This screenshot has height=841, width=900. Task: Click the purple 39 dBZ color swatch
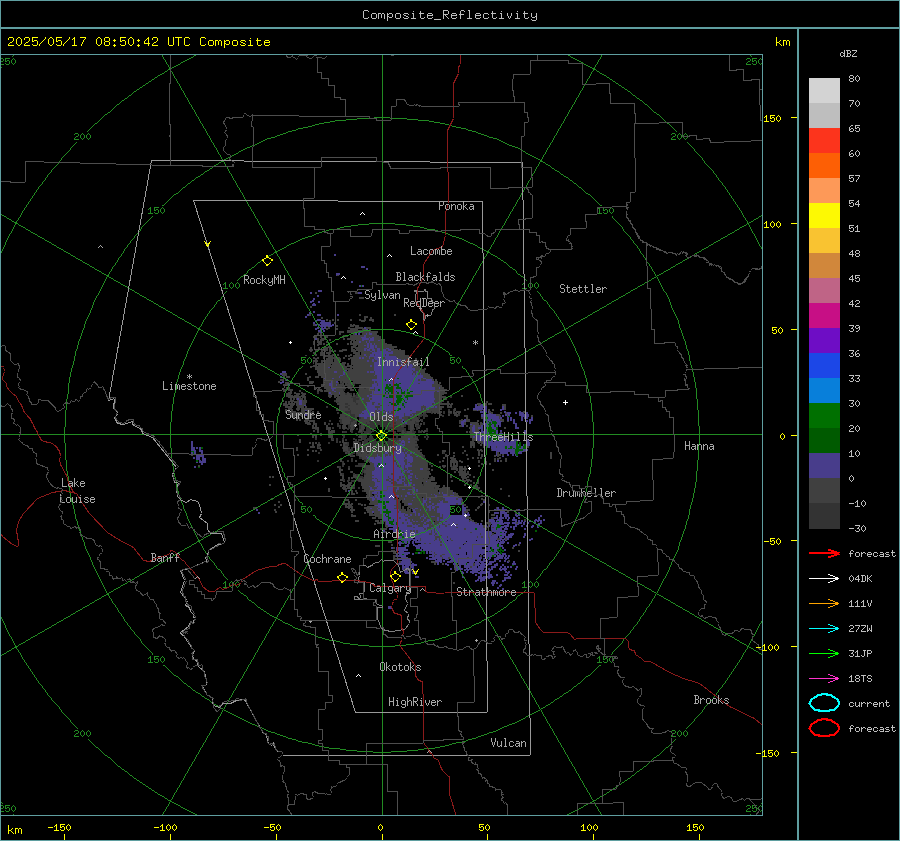pos(824,340)
